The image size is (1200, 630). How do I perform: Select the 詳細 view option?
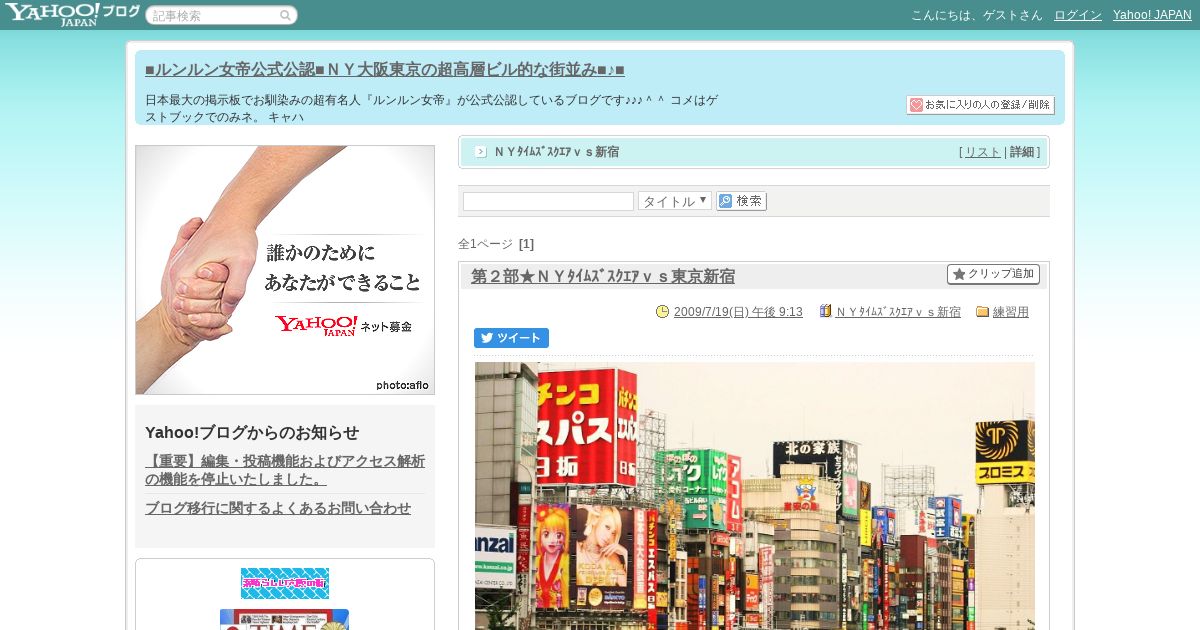(1022, 152)
